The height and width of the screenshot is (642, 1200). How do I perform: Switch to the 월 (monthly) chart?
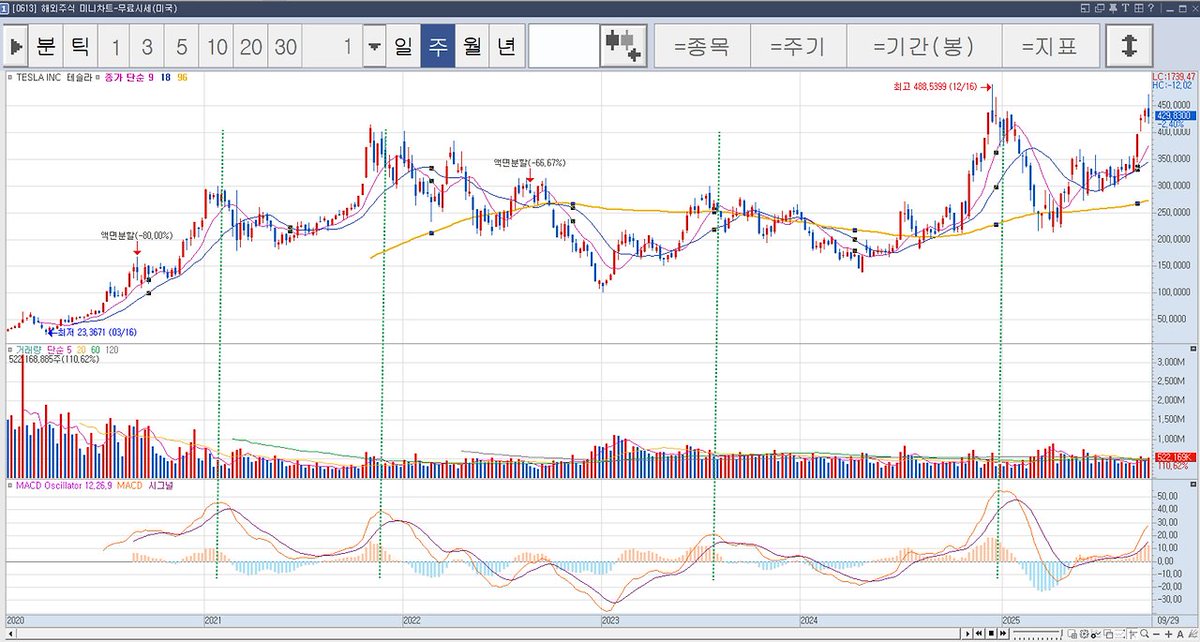point(471,46)
